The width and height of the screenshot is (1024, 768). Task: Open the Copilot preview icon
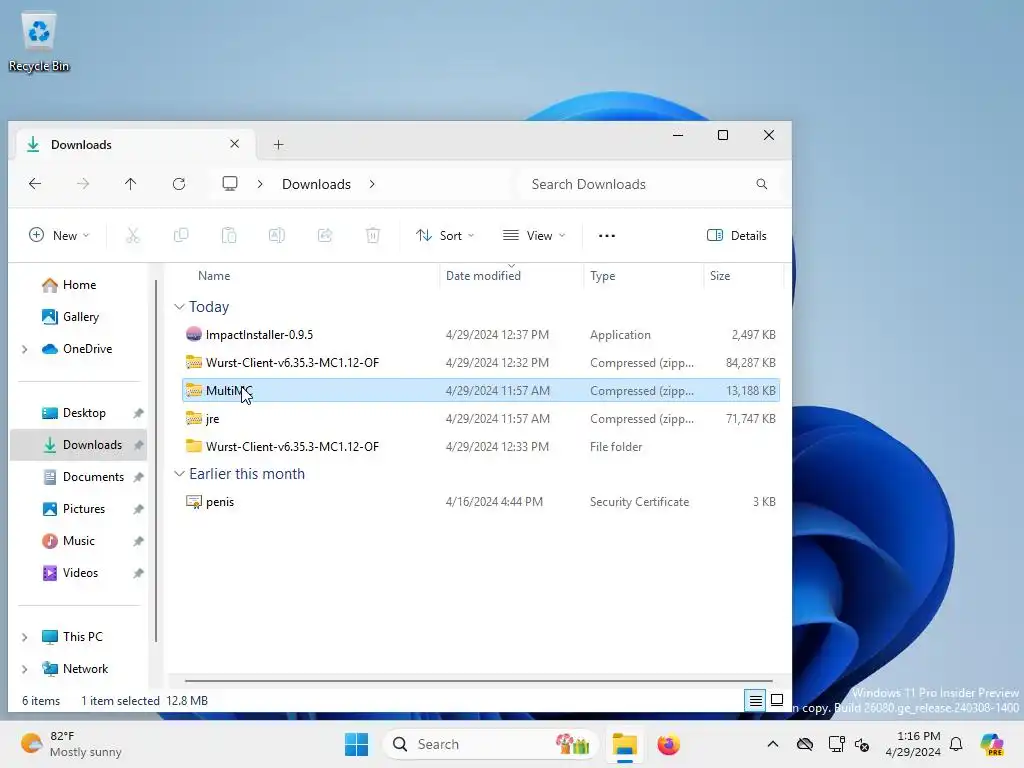pos(992,744)
